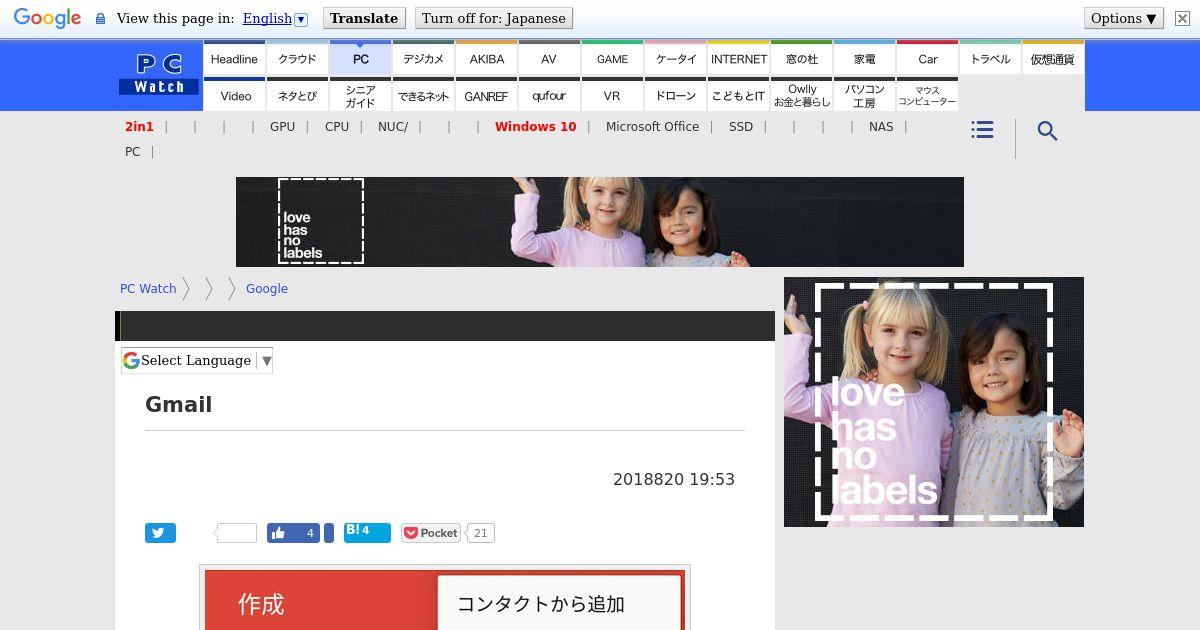
Task: Open the Video tab
Action: (x=235, y=96)
